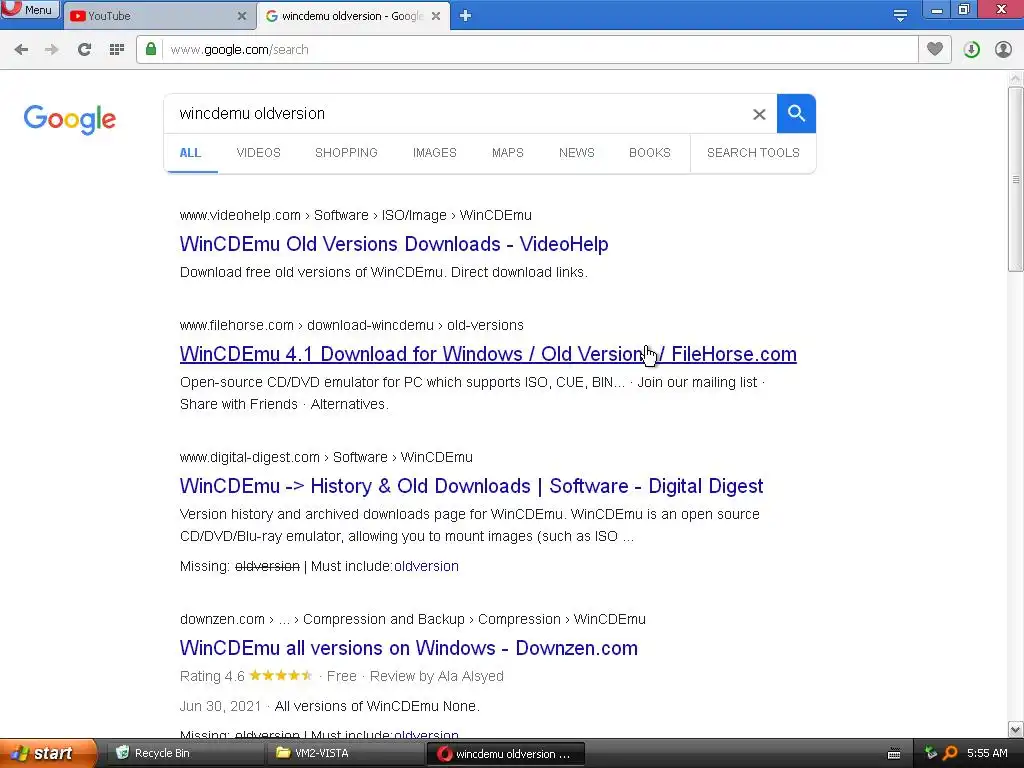Viewport: 1024px width, 768px height.
Task: Click Must include oldversion link under Digital Digest
Action: point(426,566)
